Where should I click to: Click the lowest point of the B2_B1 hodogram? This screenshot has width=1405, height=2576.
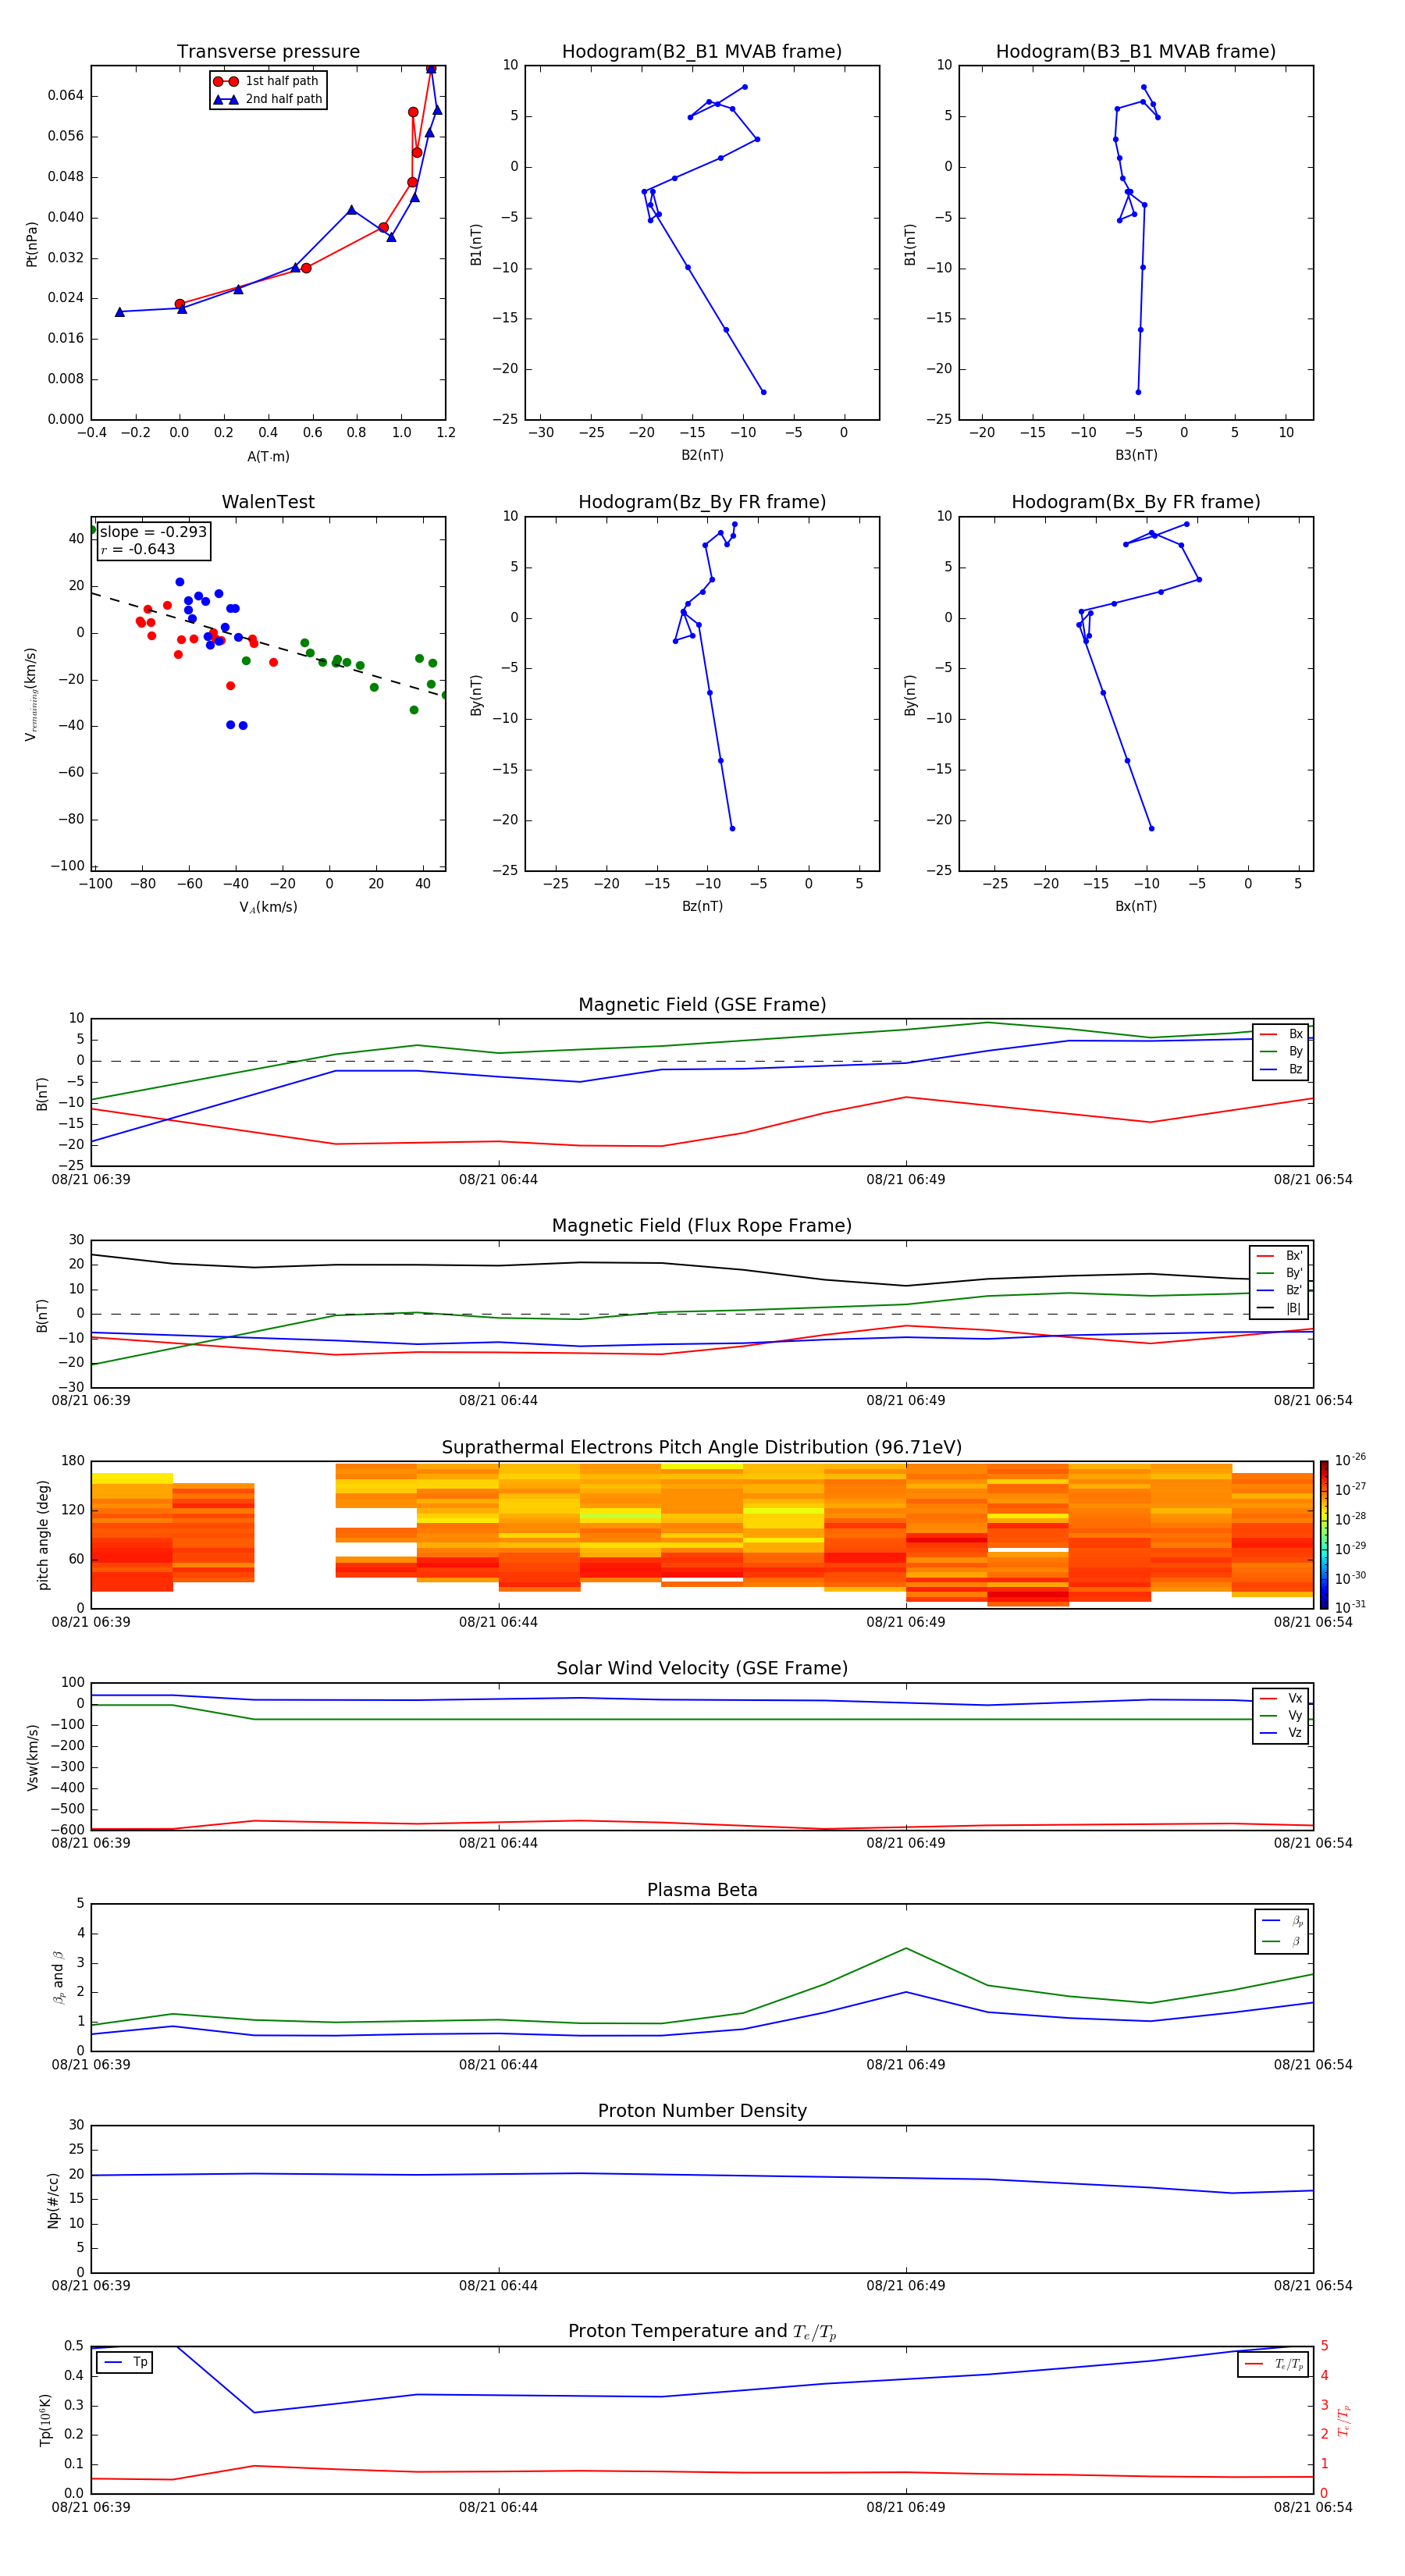click(763, 392)
